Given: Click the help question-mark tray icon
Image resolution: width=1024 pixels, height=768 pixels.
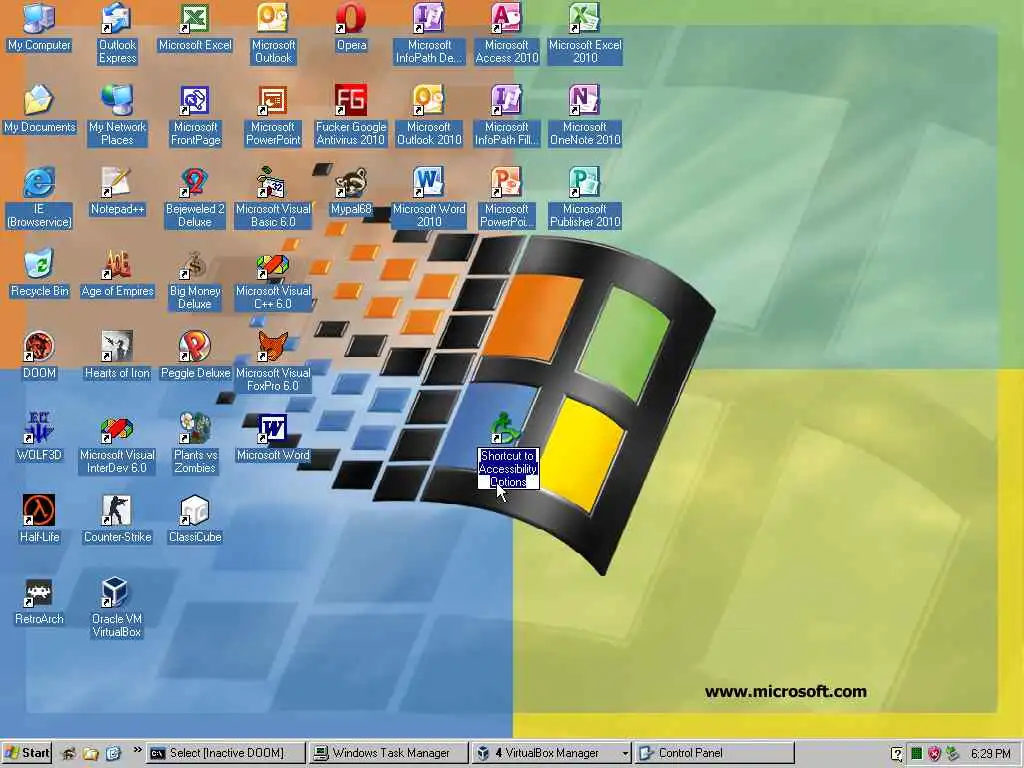Looking at the screenshot, I should pos(898,754).
